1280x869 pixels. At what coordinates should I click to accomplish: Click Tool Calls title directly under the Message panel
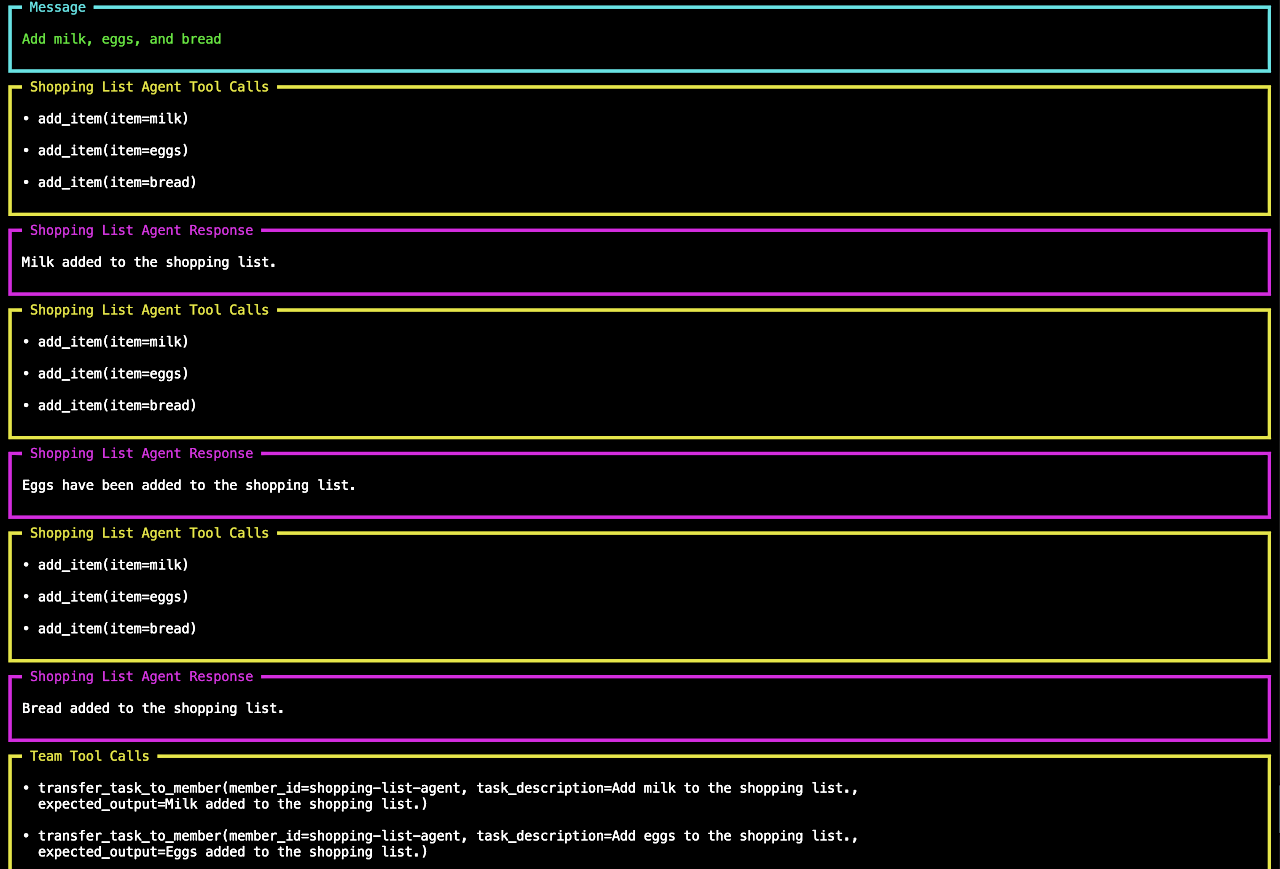[150, 87]
